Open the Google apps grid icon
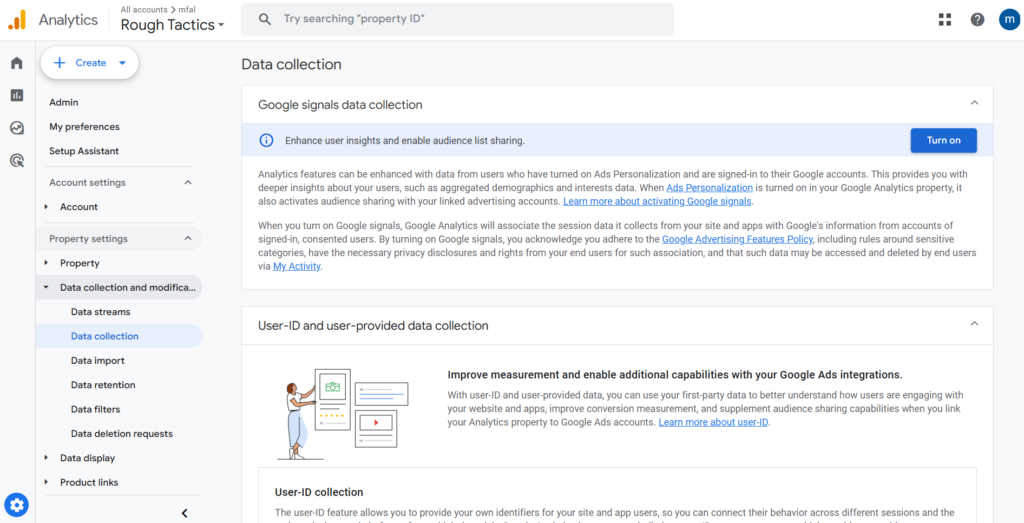The image size is (1024, 523). (944, 20)
